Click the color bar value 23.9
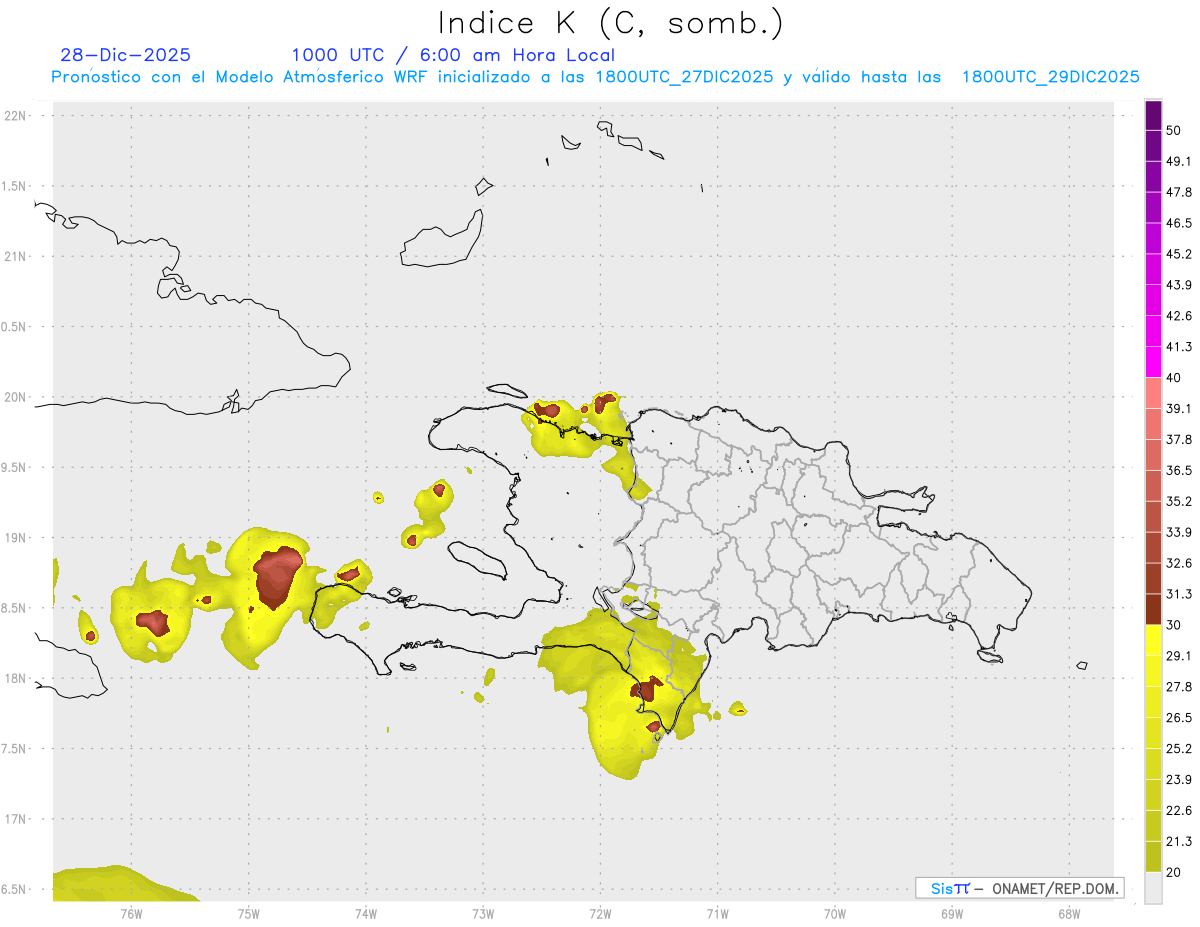 tap(1179, 780)
